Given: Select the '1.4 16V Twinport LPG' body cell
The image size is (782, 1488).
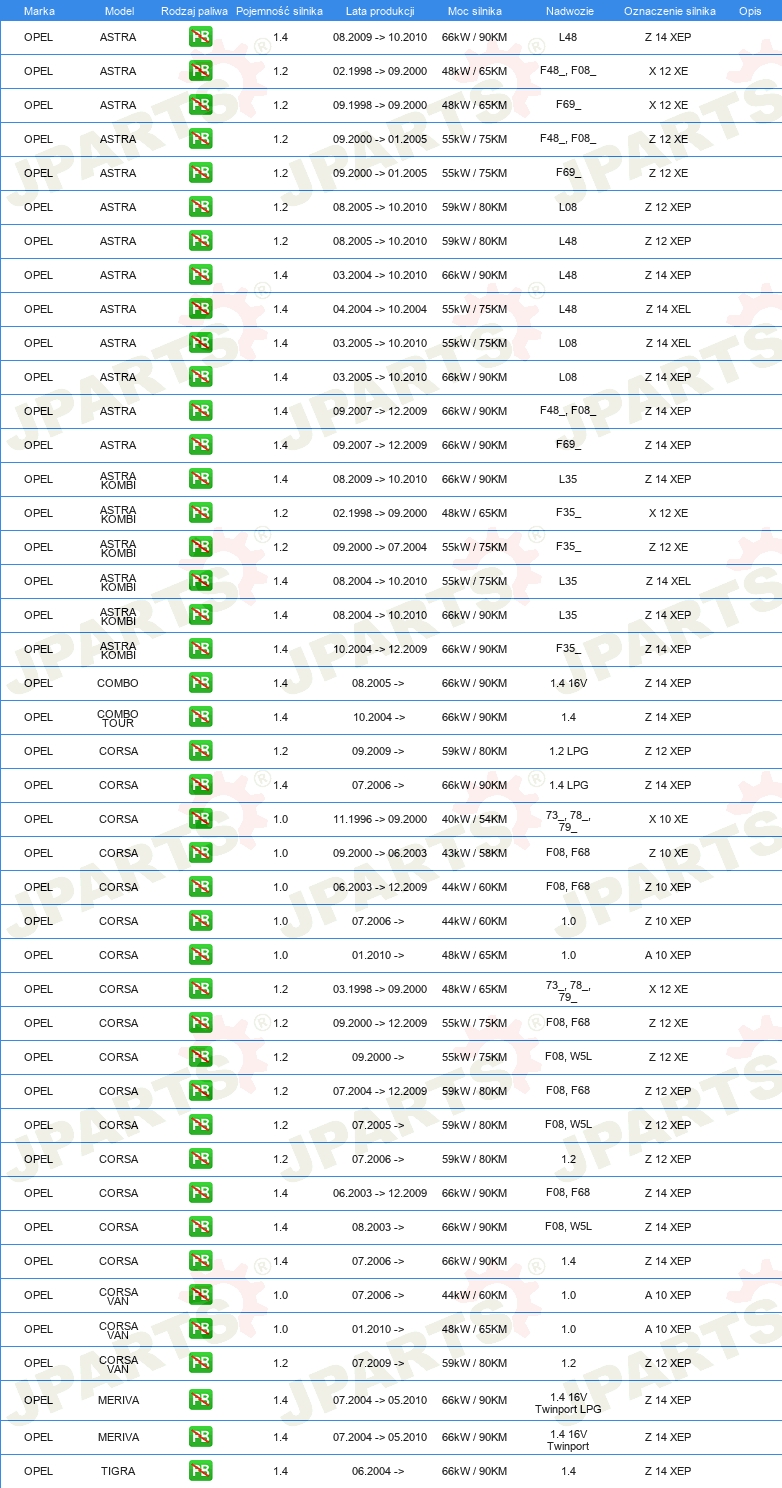Looking at the screenshot, I should [568, 1403].
